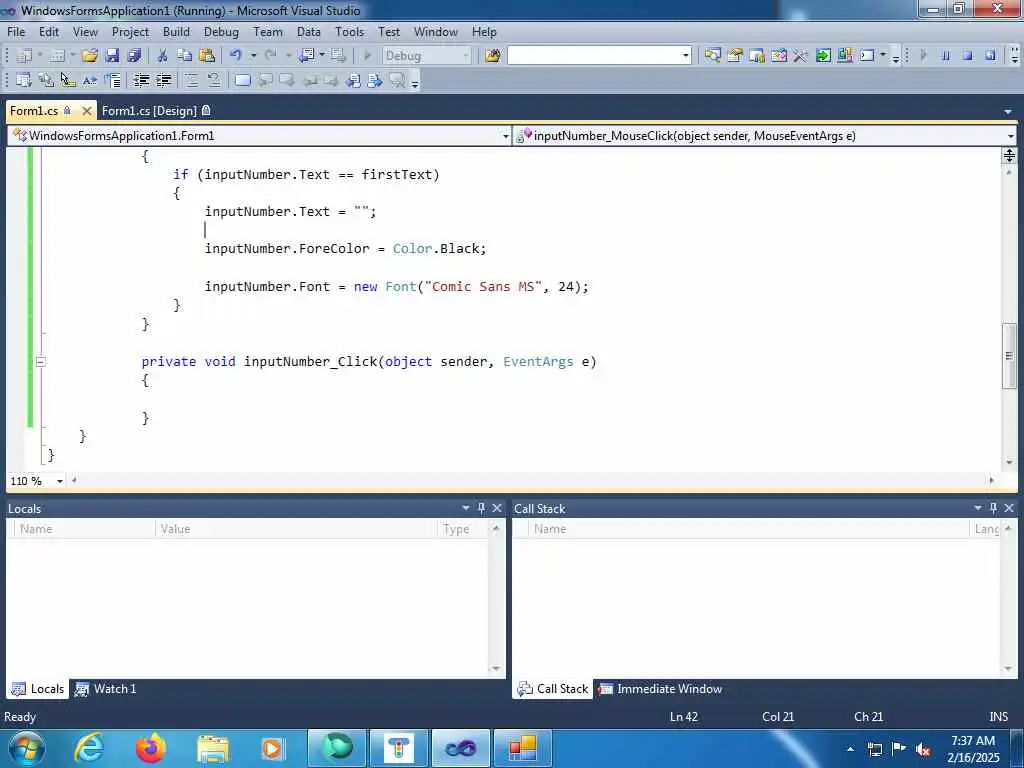
Task: Switch to the Immediate Window tab
Action: (x=660, y=688)
